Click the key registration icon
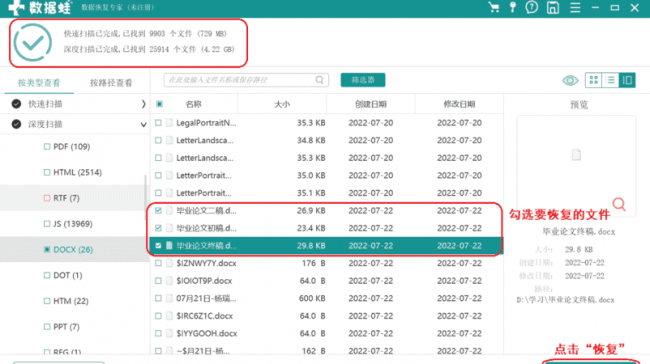This screenshot has width=650, height=364. [513, 7]
